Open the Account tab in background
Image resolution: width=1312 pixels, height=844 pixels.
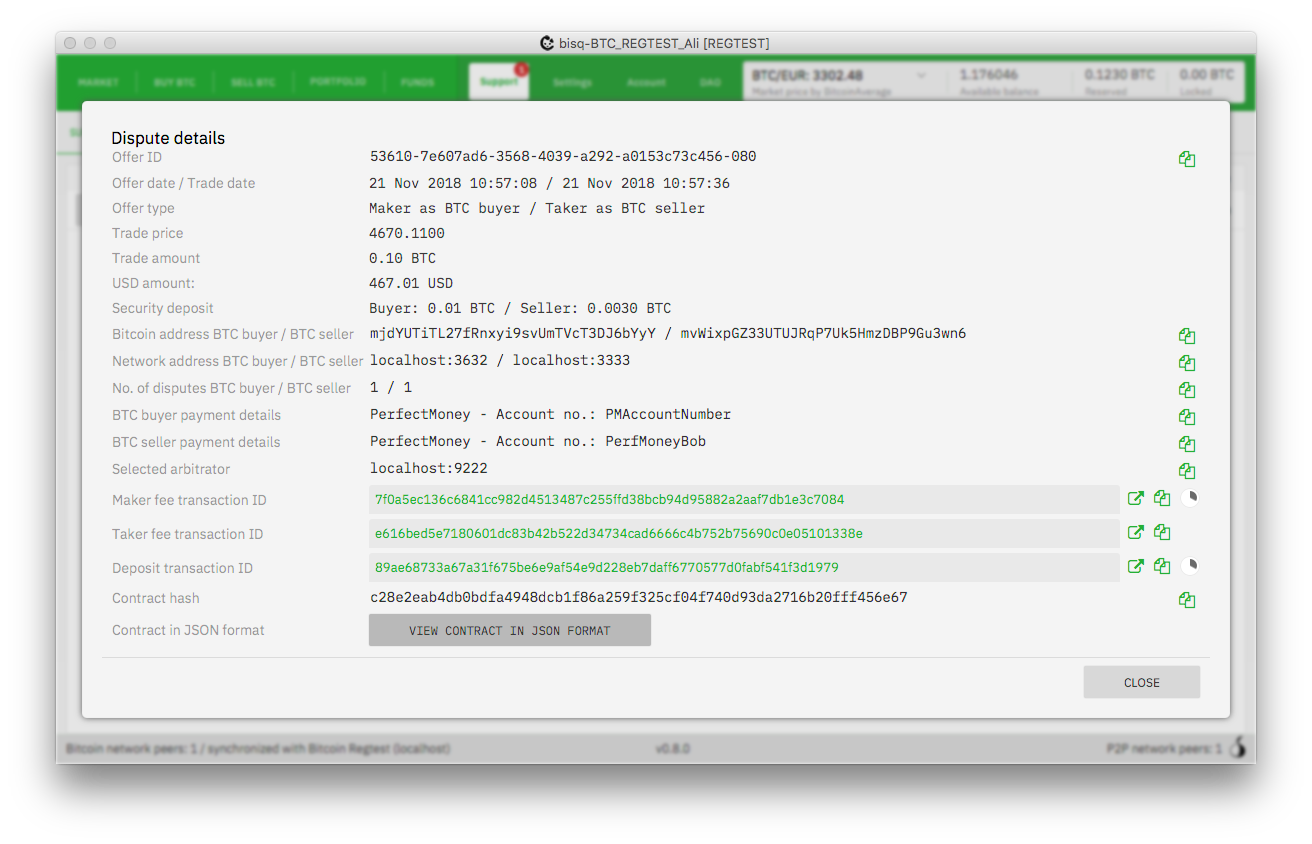coord(646,82)
